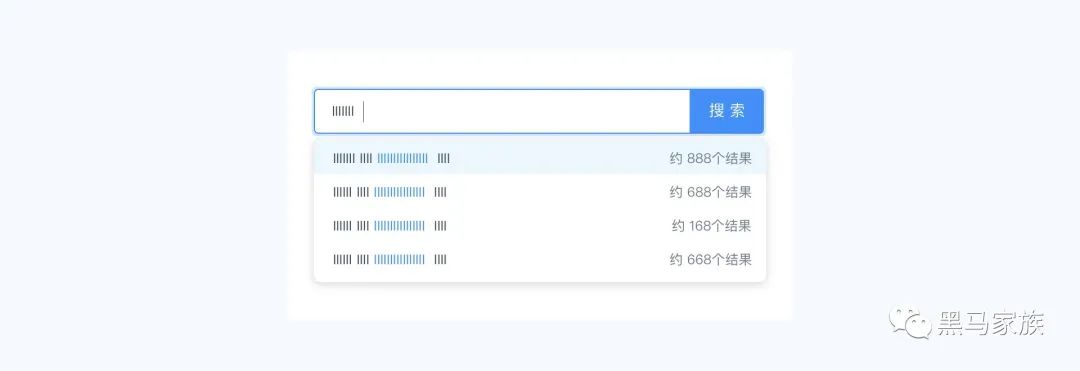Open the suggestion row with 约 668个结果

pyautogui.click(x=540, y=259)
